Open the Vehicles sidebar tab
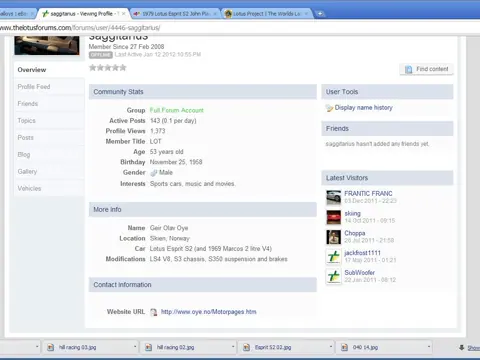 click(x=49, y=188)
